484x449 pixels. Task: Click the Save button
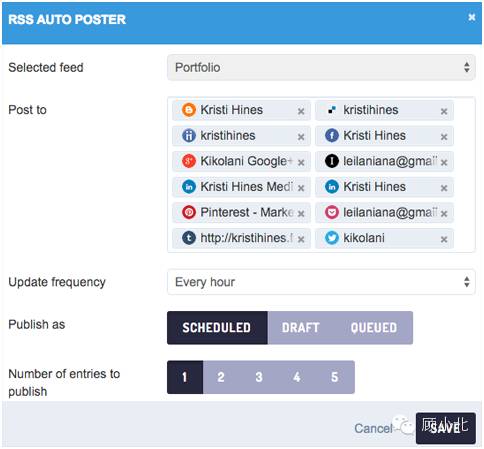445,428
